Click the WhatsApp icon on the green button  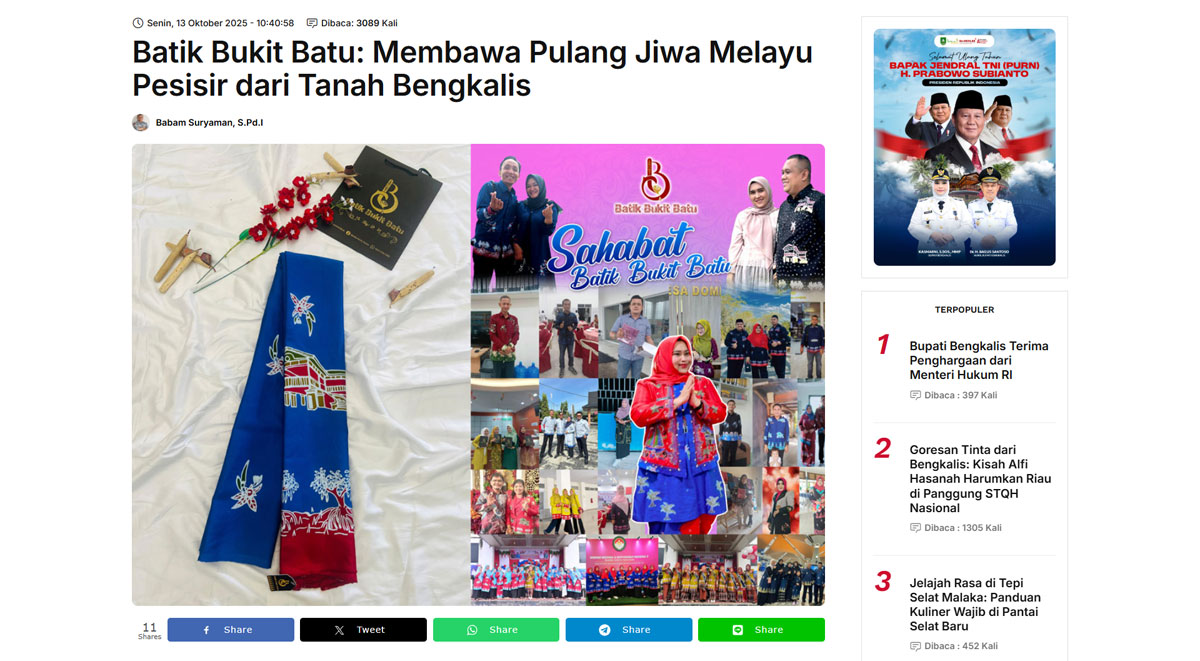point(472,630)
